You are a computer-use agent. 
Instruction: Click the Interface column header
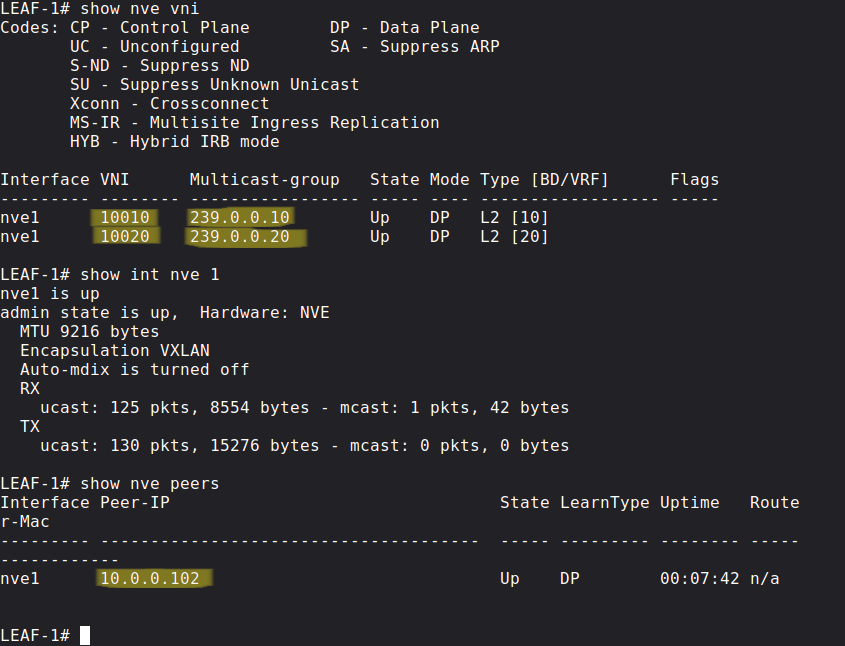tap(40, 179)
